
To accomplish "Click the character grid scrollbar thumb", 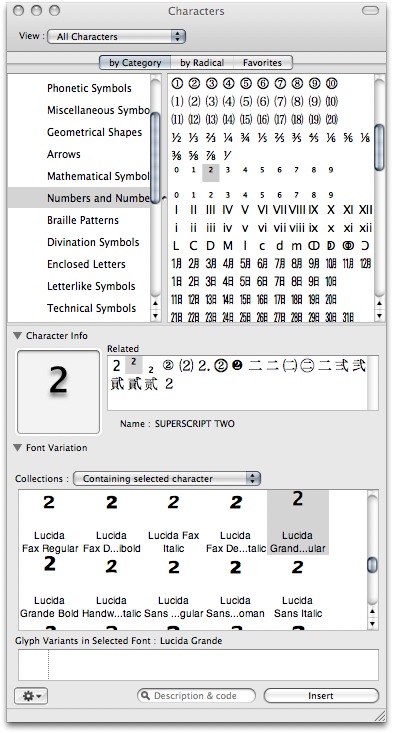I will (379, 147).
